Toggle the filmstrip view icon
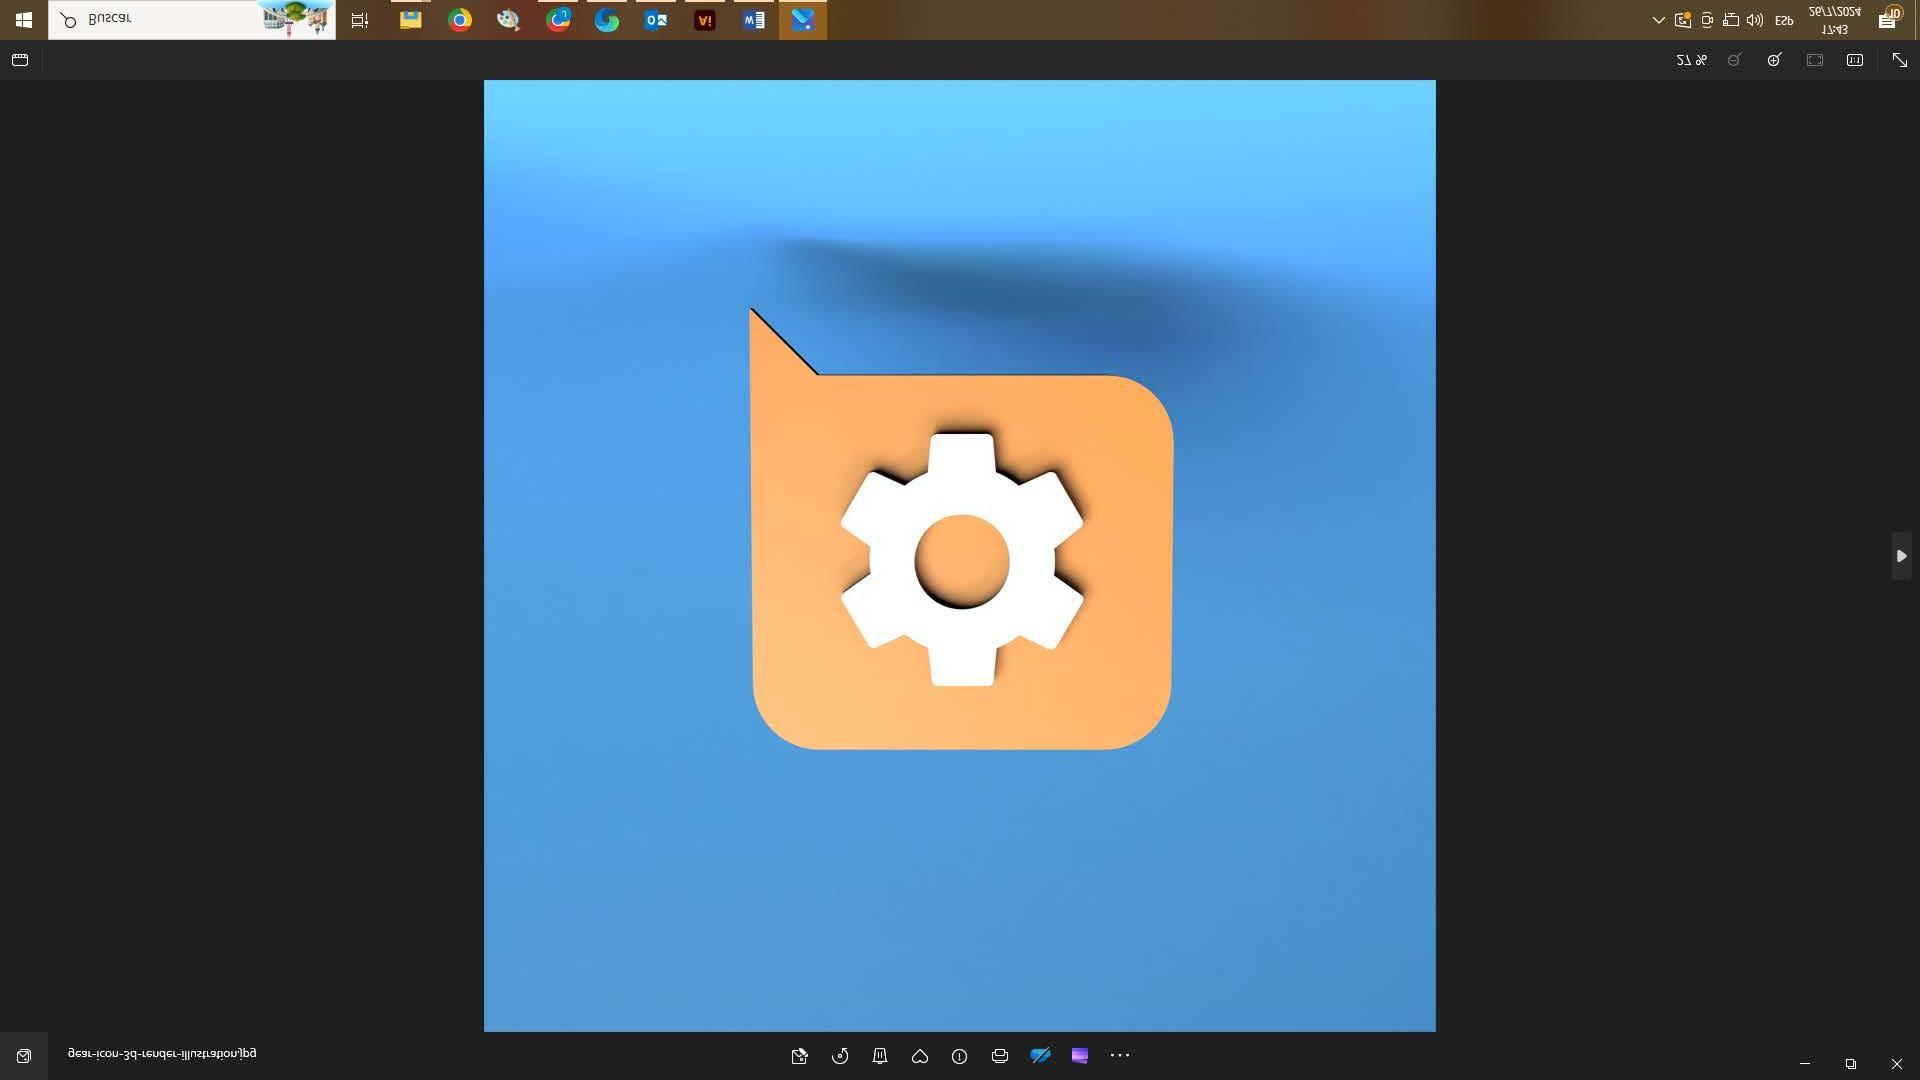This screenshot has height=1080, width=1920. (x=20, y=60)
